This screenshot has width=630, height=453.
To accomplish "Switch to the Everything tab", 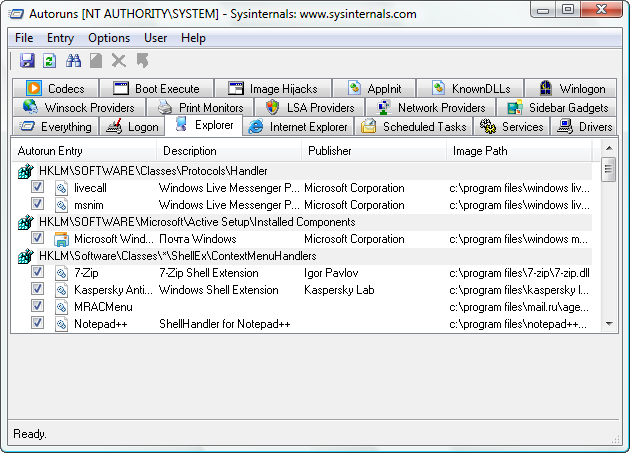I will coord(55,126).
